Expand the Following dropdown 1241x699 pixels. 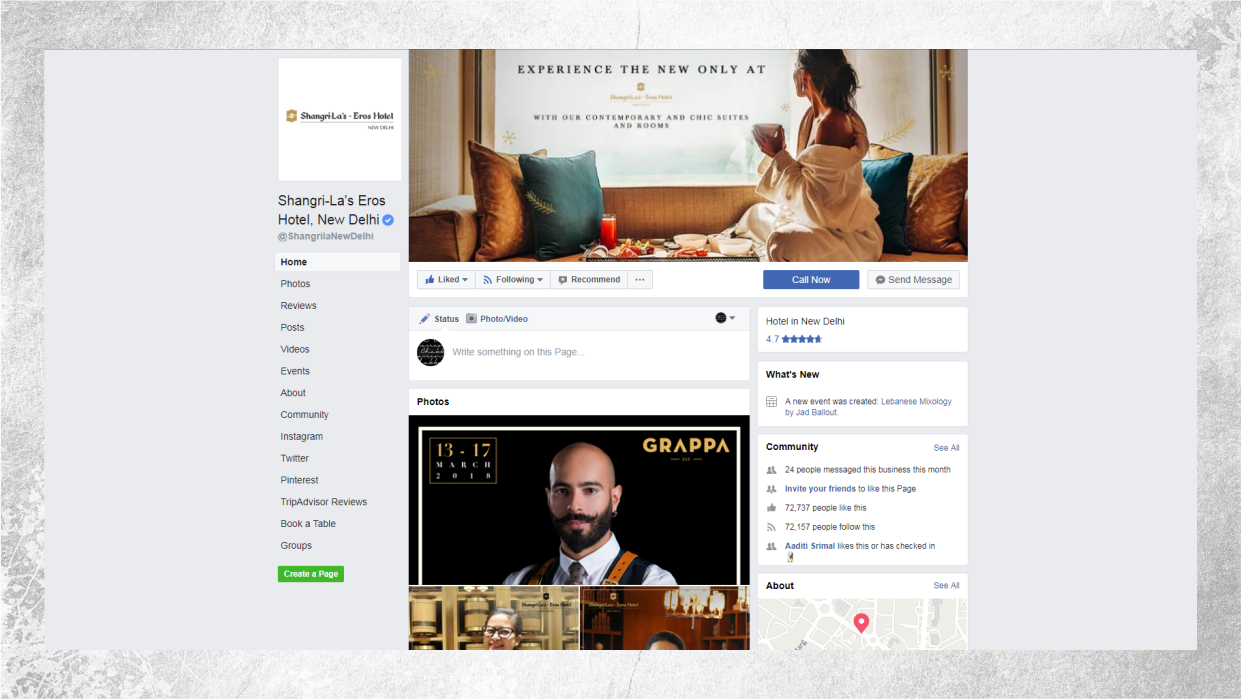(x=513, y=280)
